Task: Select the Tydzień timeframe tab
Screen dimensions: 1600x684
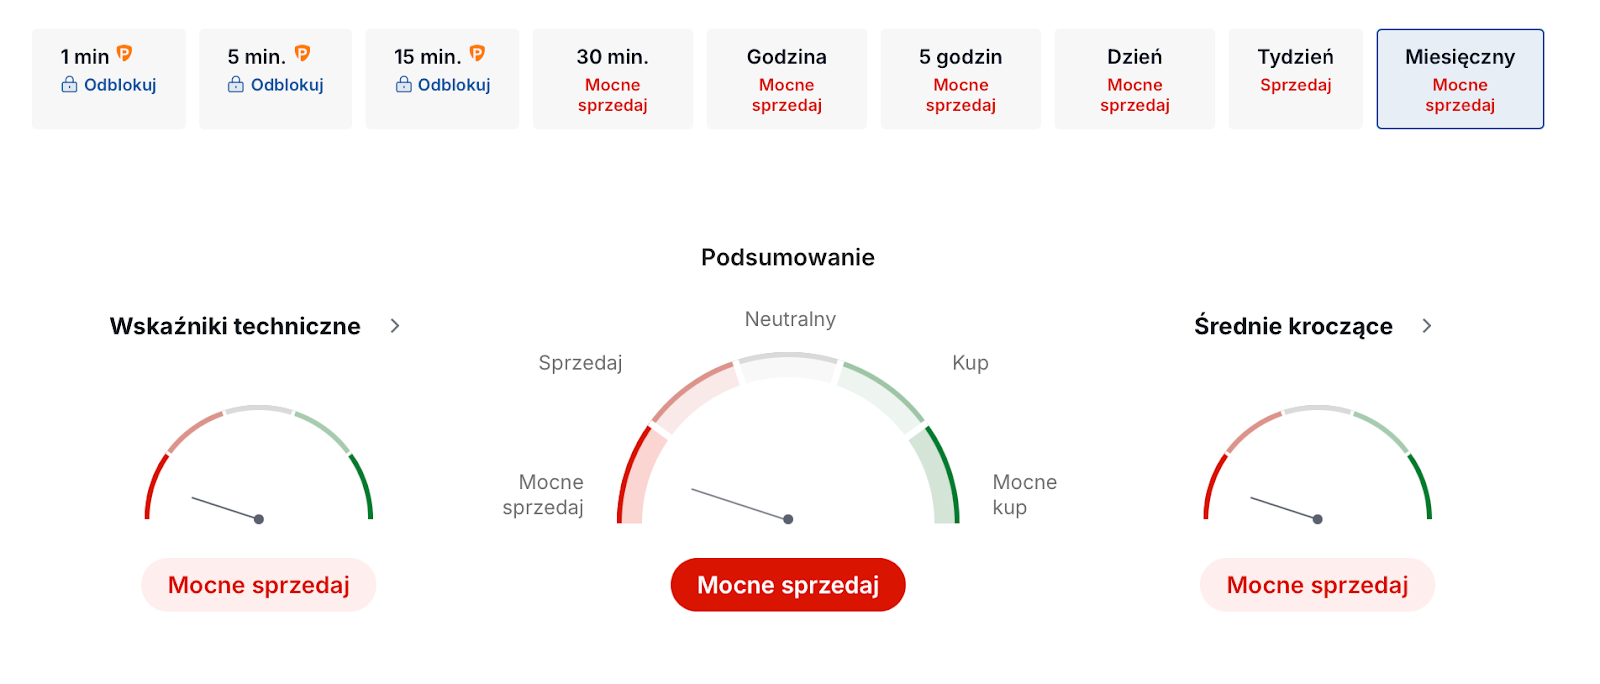Action: (x=1295, y=79)
